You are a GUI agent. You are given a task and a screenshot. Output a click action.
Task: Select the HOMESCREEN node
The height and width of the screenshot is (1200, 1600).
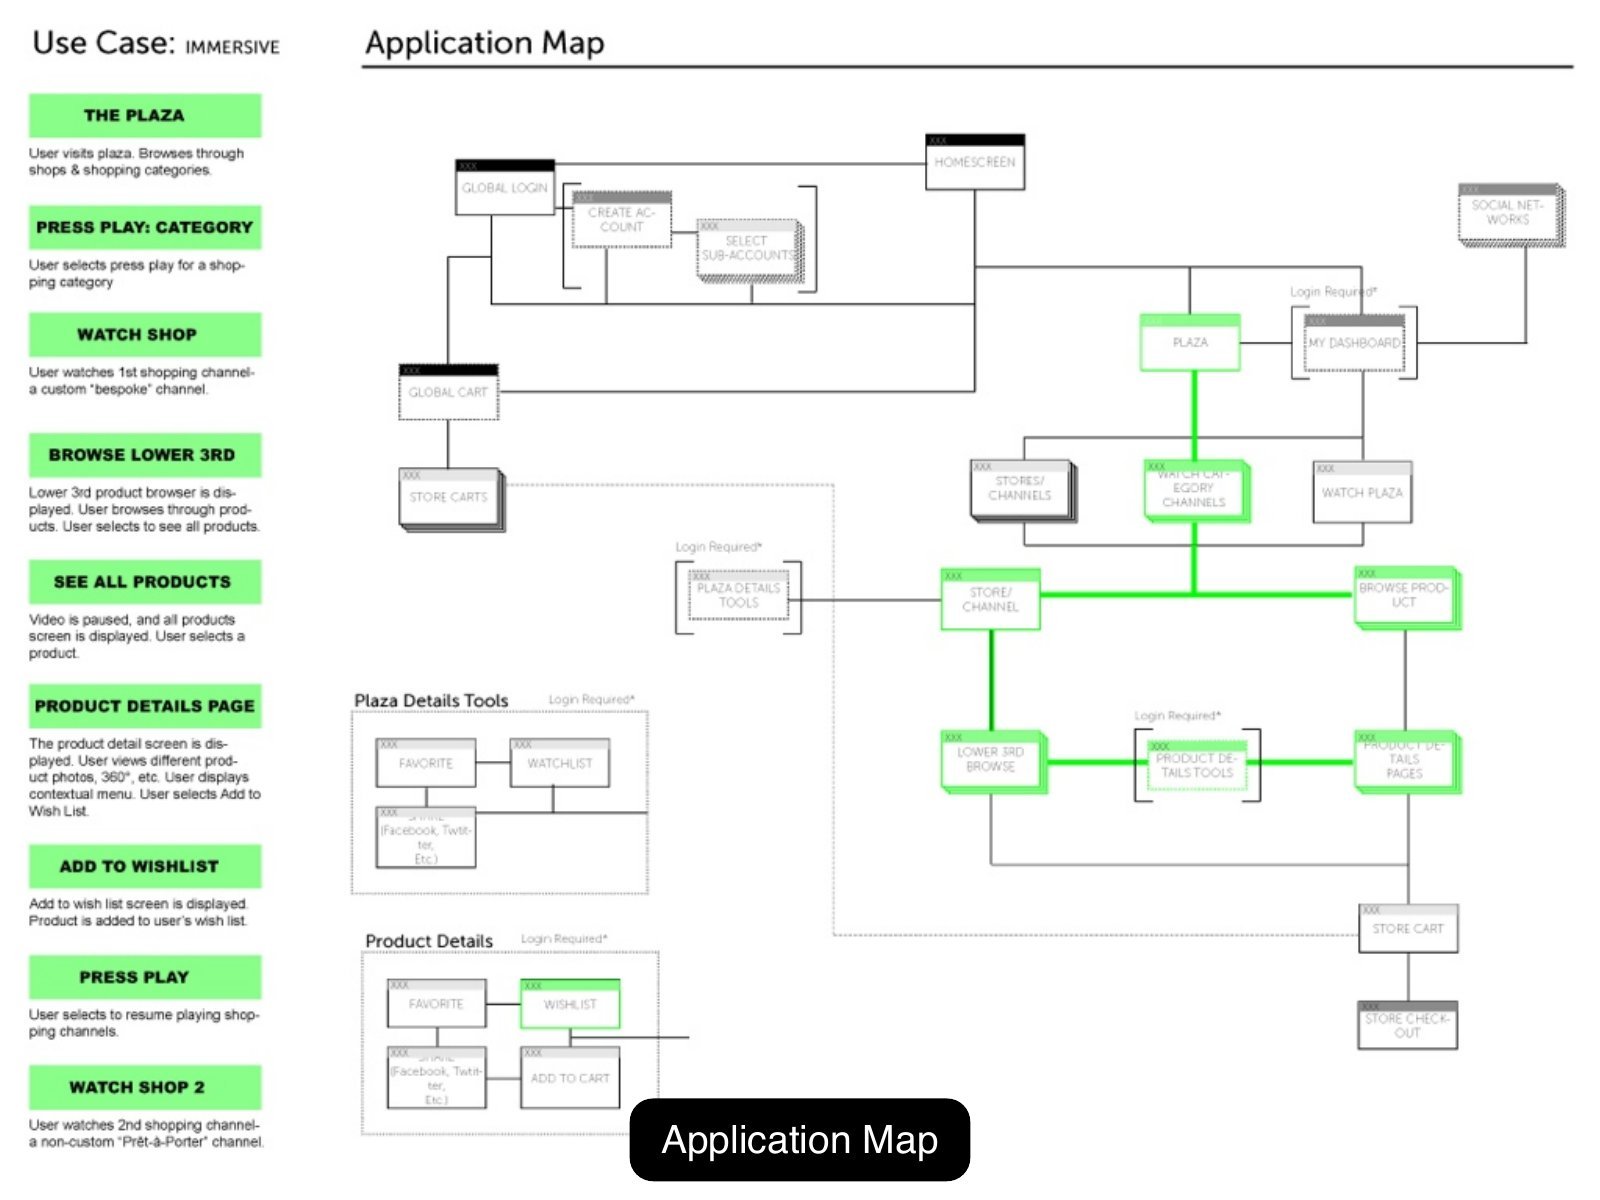coord(975,162)
